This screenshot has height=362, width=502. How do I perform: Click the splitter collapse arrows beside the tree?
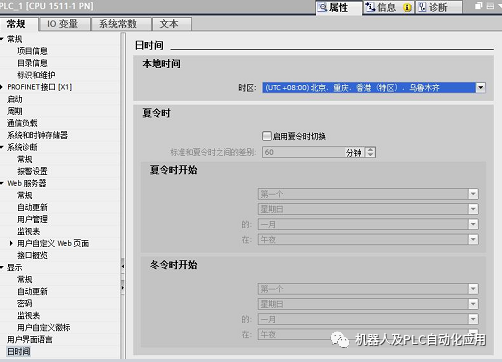[123, 277]
